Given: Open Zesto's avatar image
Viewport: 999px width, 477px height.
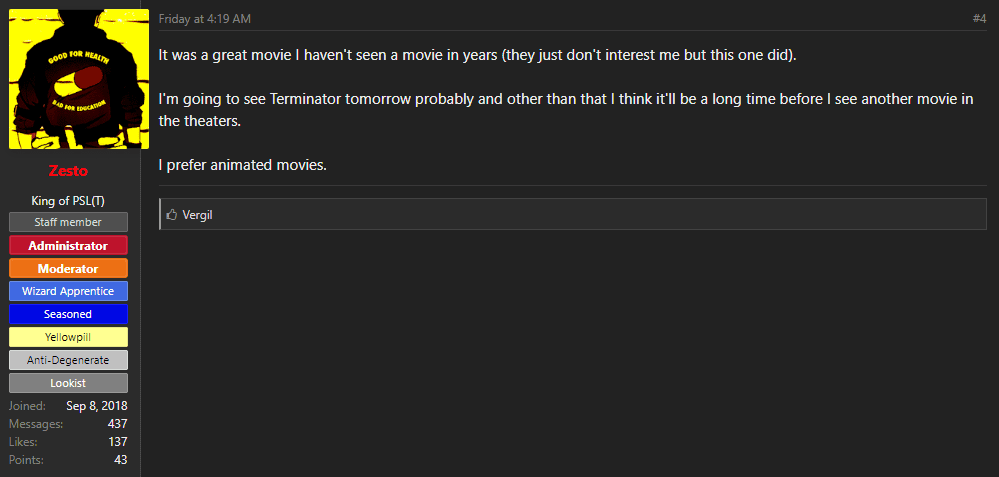Looking at the screenshot, I should [x=70, y=79].
